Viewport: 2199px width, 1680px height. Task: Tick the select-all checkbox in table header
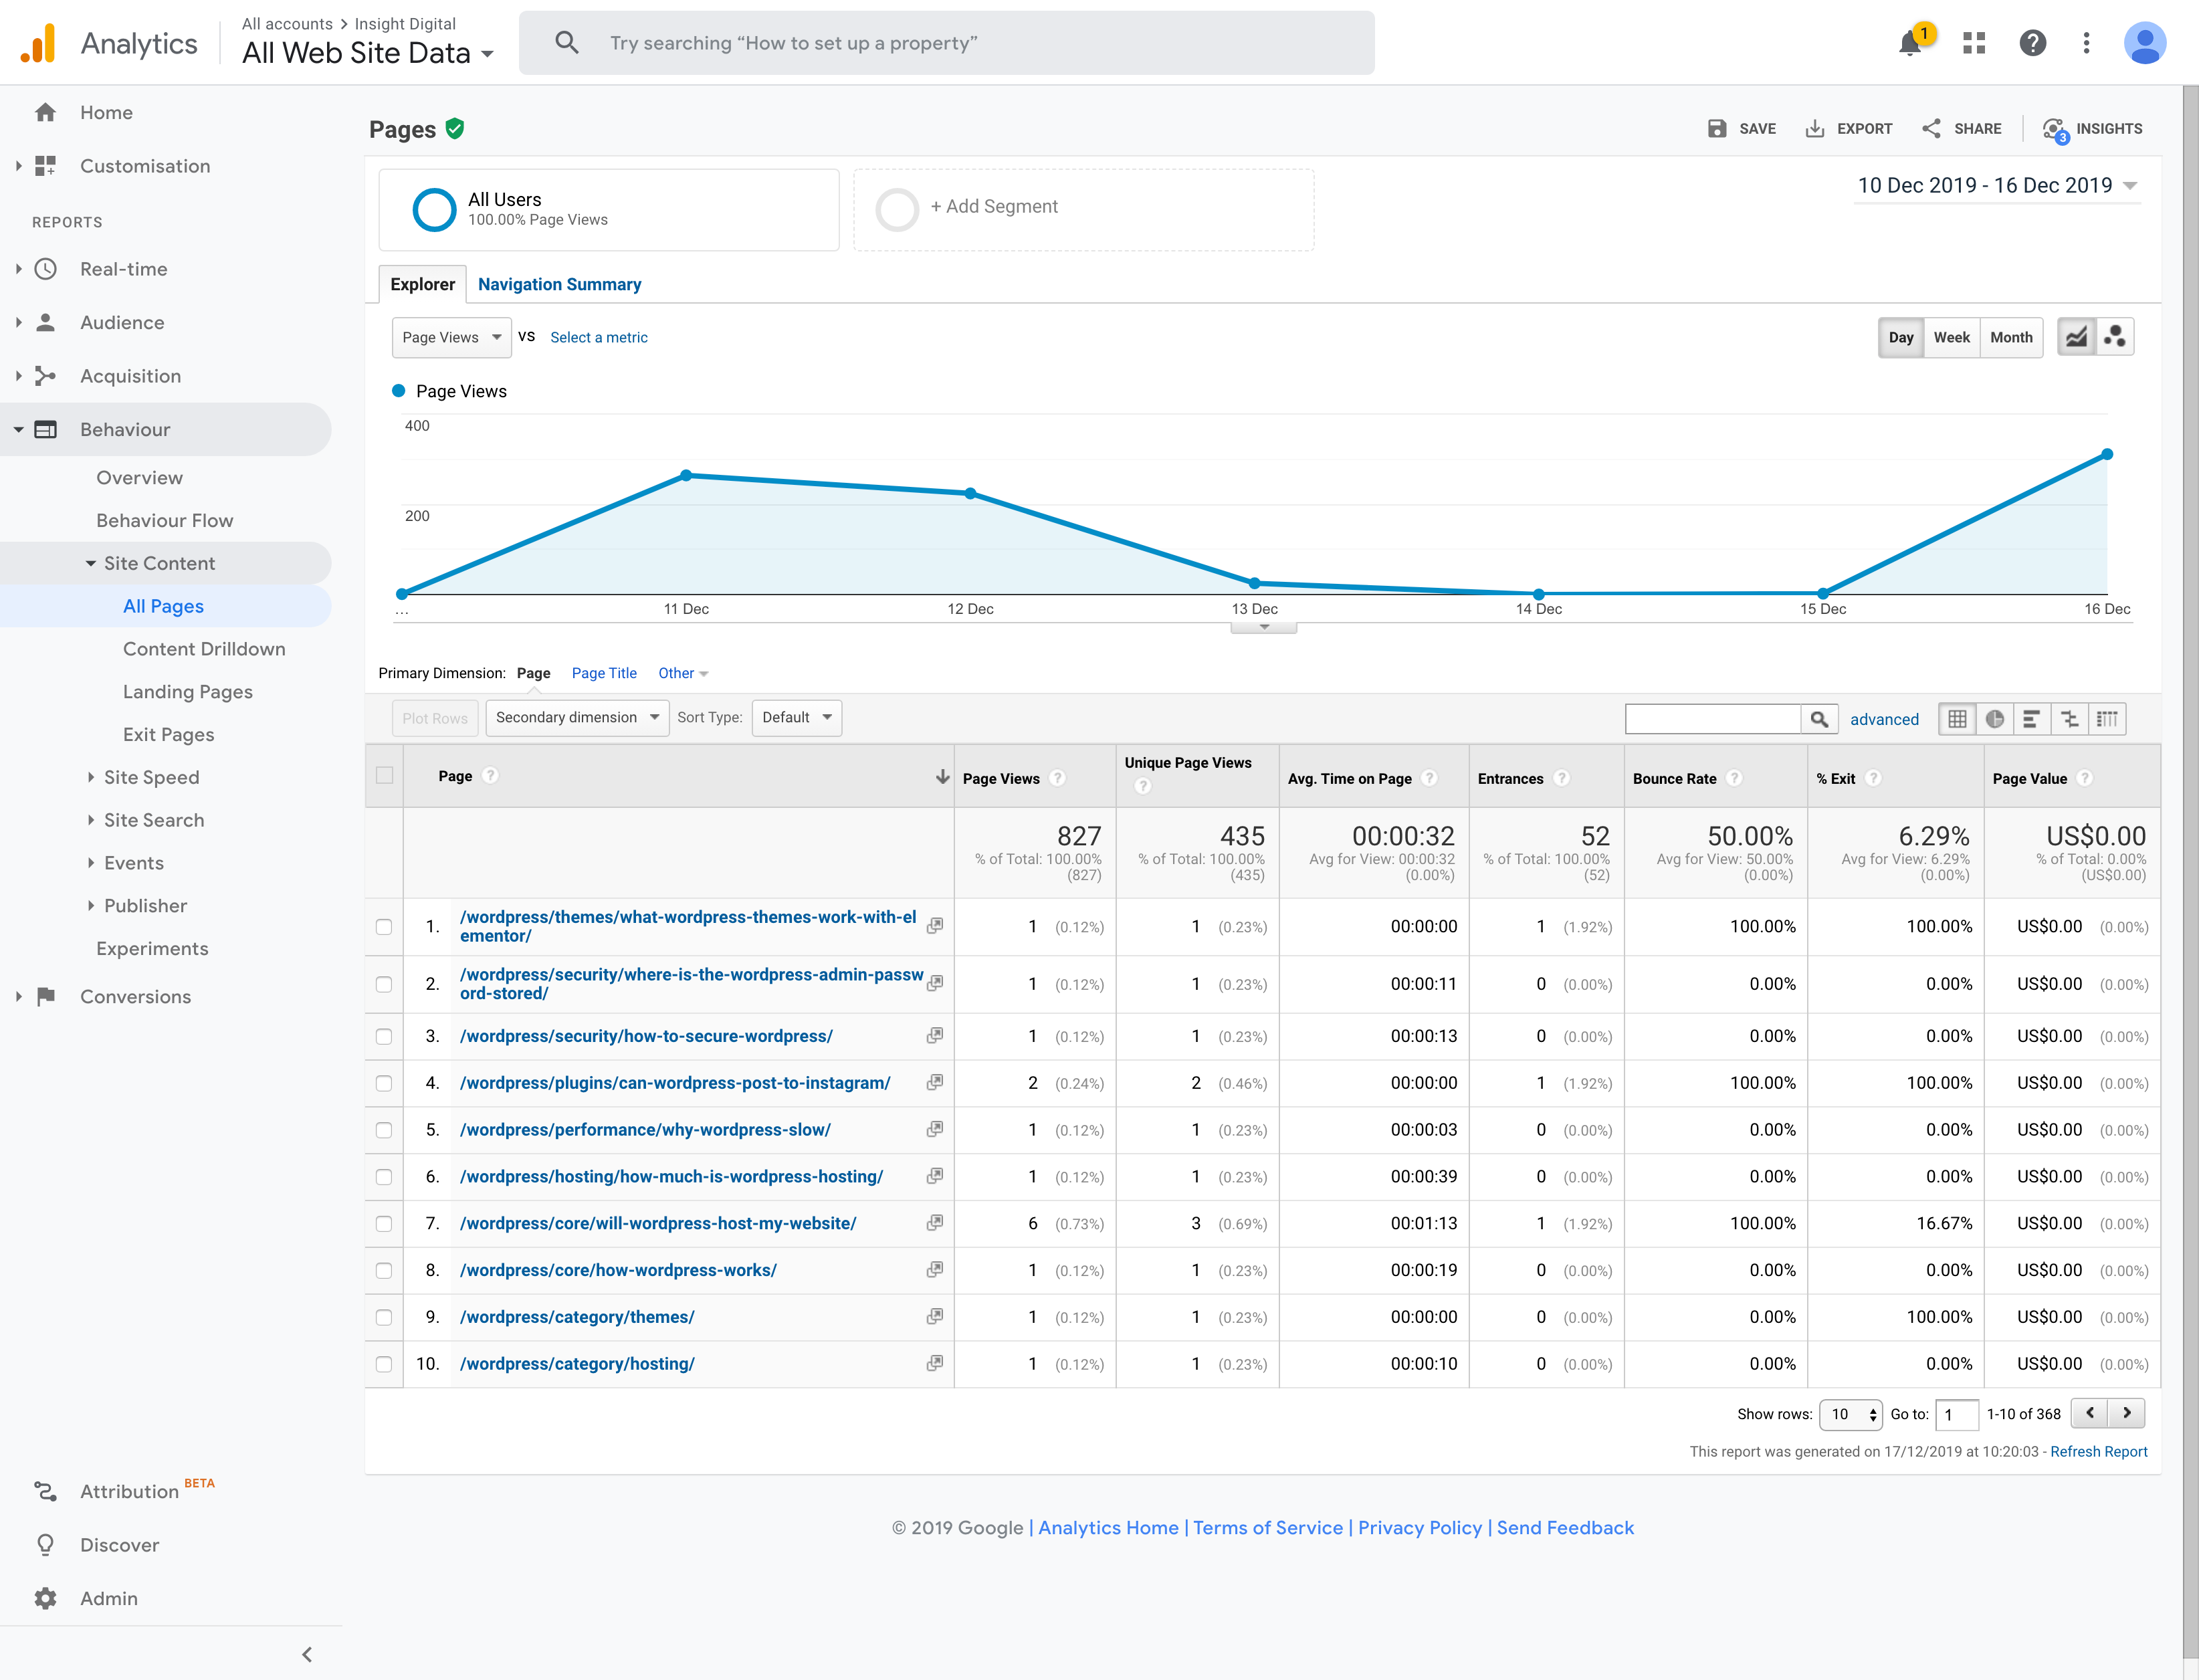click(384, 775)
